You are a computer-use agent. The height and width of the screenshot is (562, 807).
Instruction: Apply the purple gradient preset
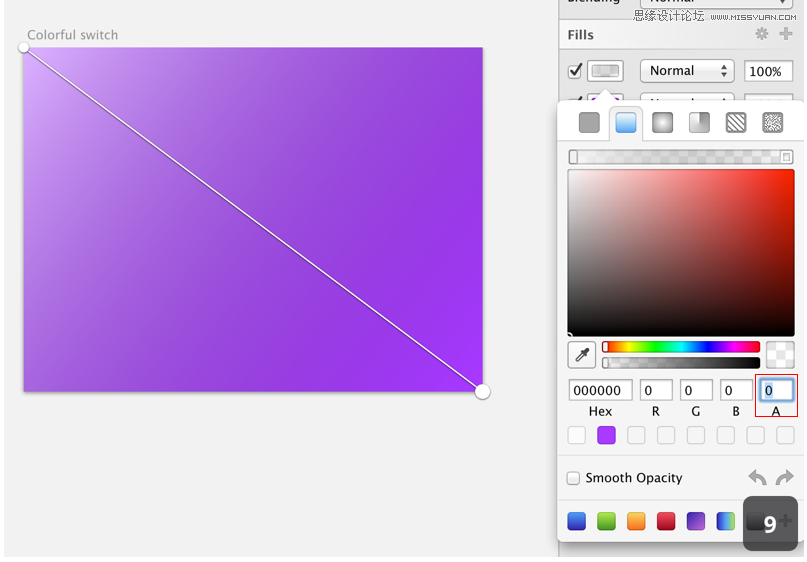coord(696,521)
